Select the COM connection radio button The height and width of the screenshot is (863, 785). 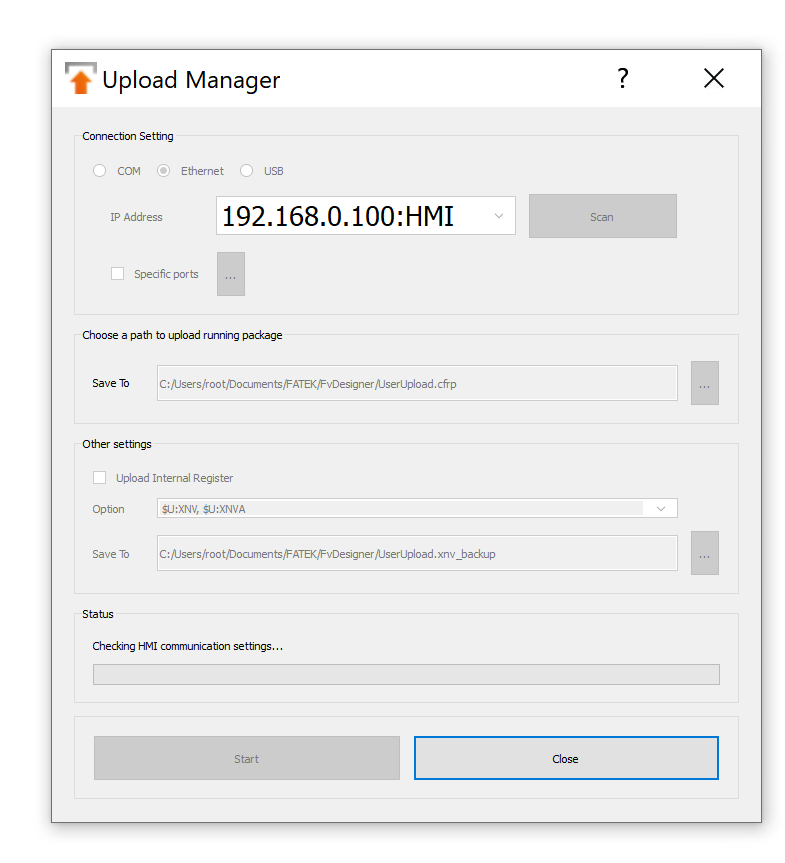[x=100, y=171]
